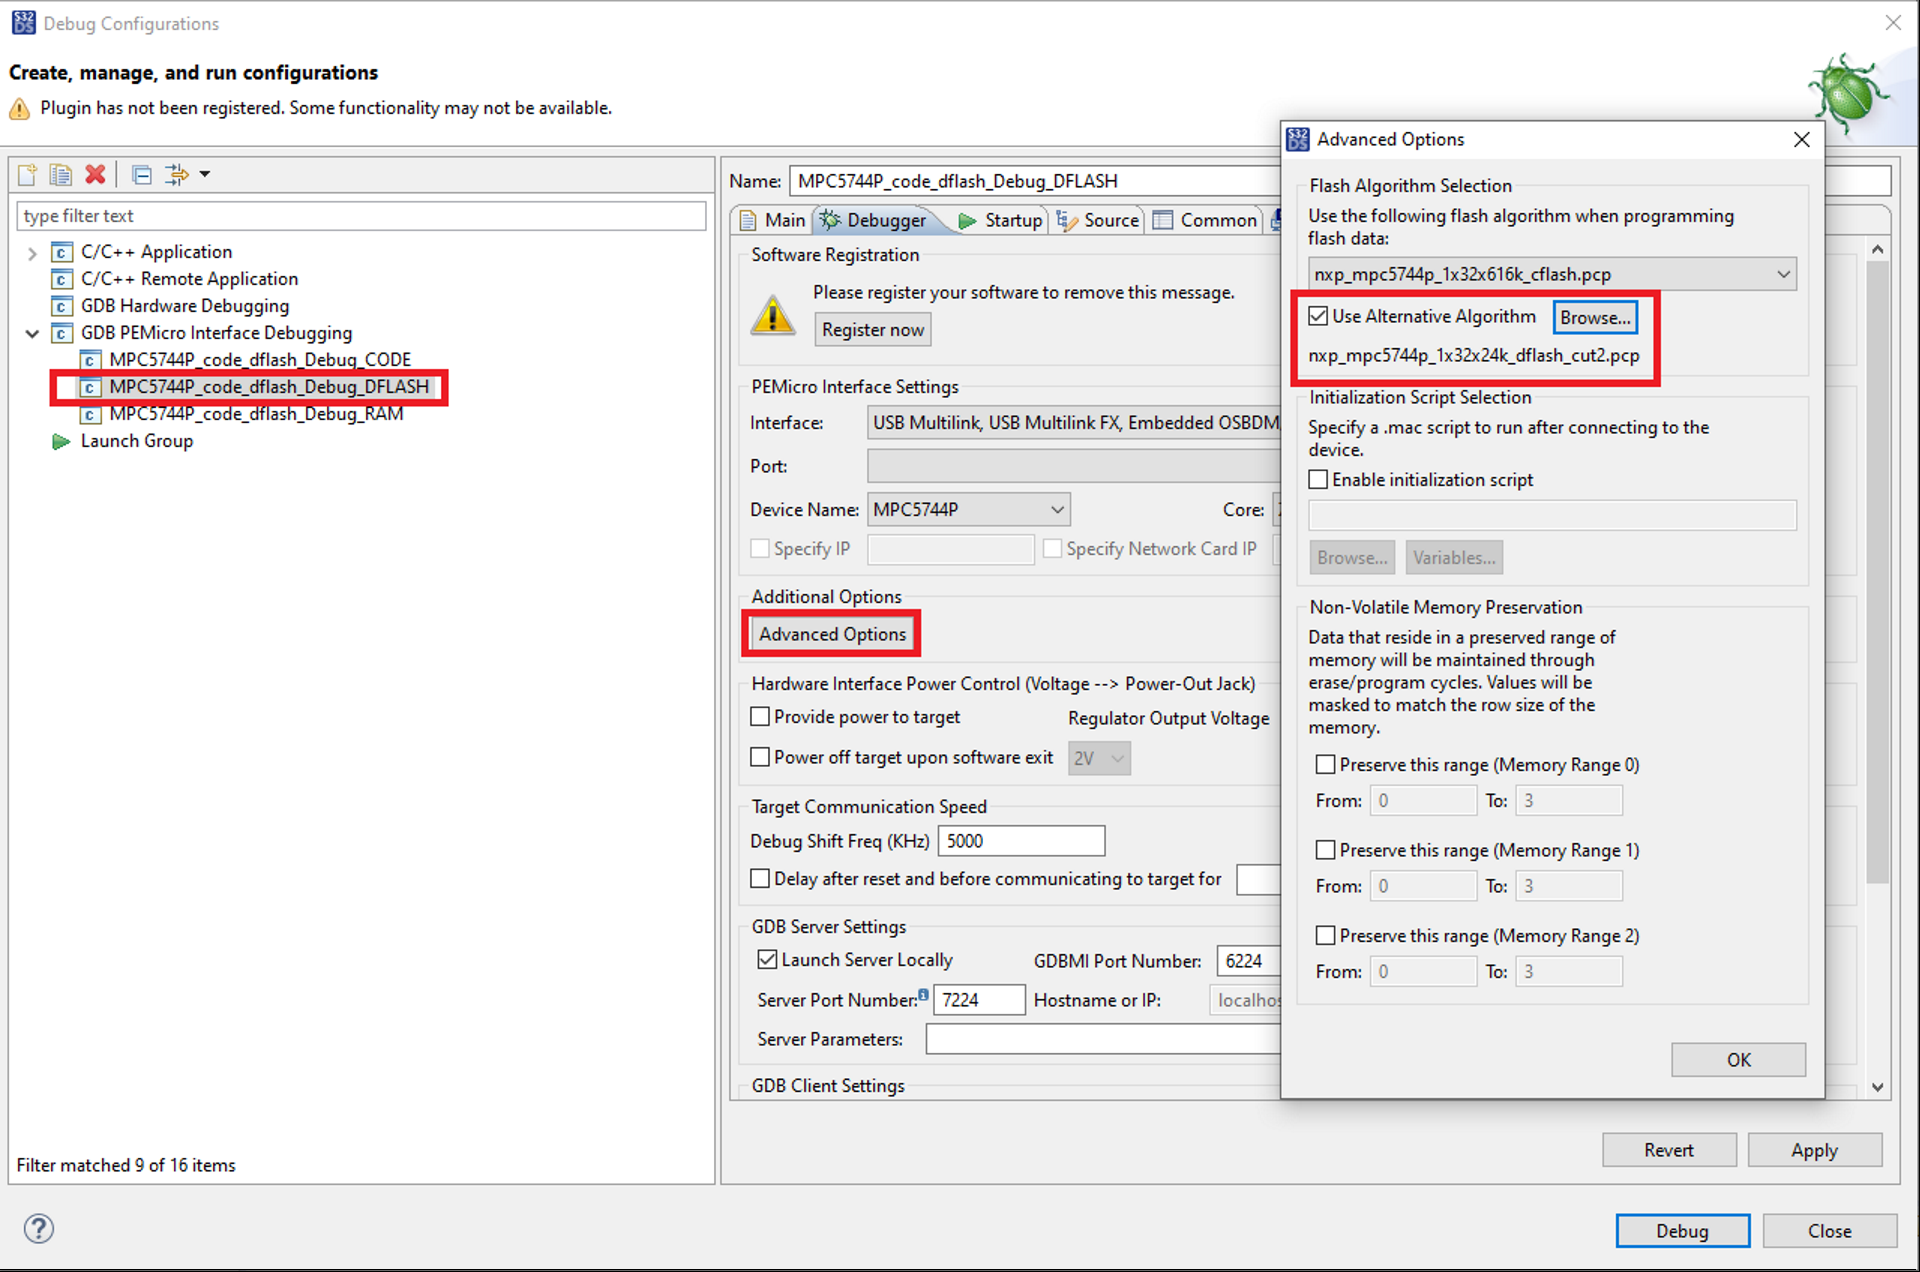
Task: Click the New launch configuration icon
Action: (x=27, y=175)
